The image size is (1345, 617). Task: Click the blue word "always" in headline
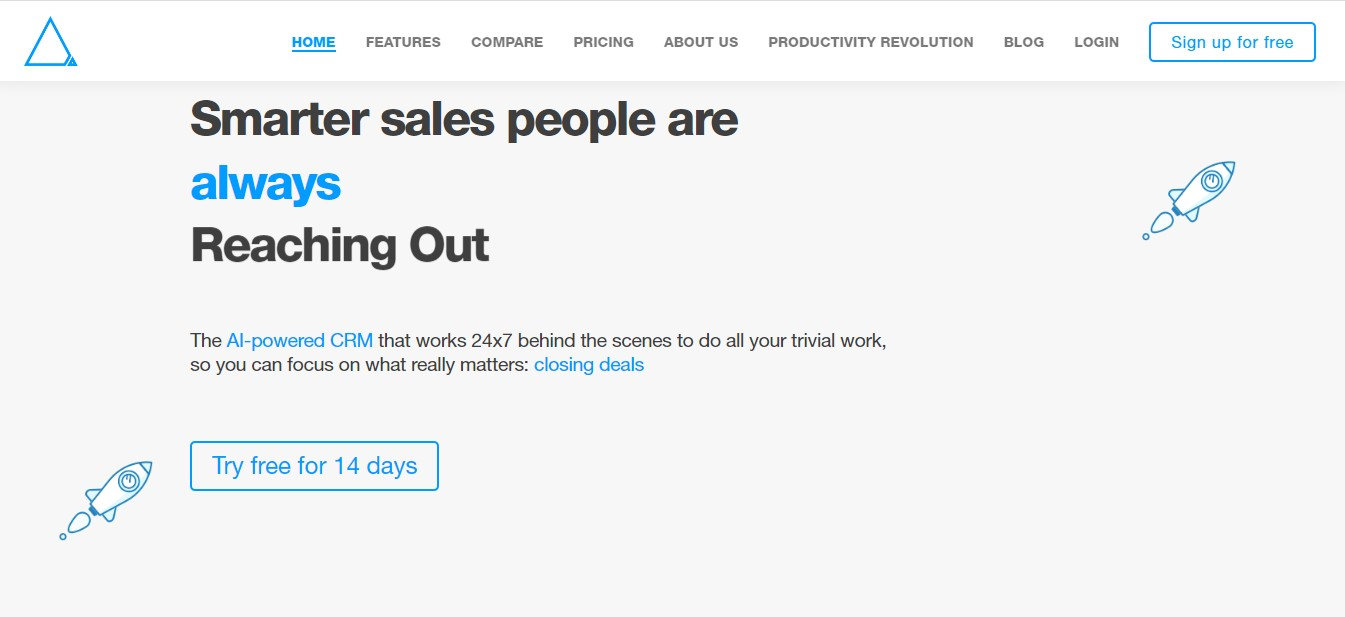266,183
